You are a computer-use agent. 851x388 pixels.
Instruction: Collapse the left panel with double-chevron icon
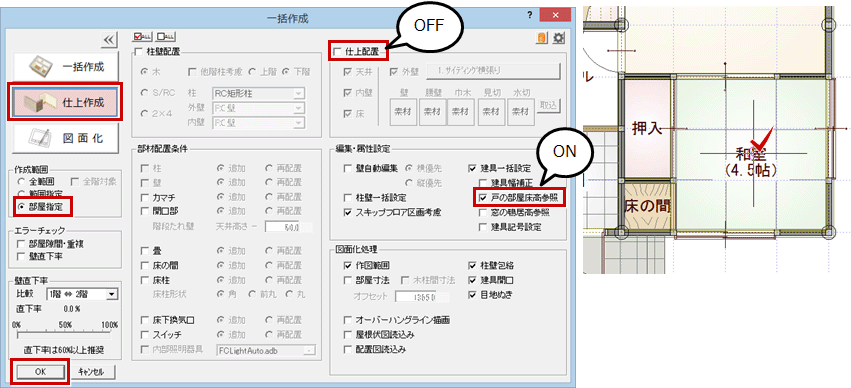click(109, 39)
